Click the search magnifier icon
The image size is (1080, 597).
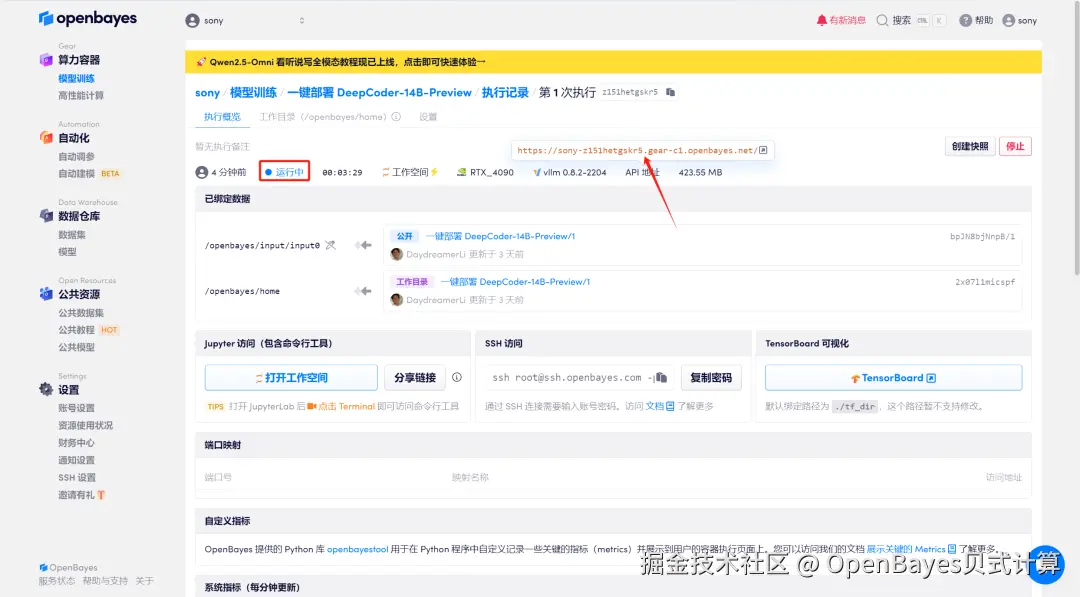coord(882,21)
